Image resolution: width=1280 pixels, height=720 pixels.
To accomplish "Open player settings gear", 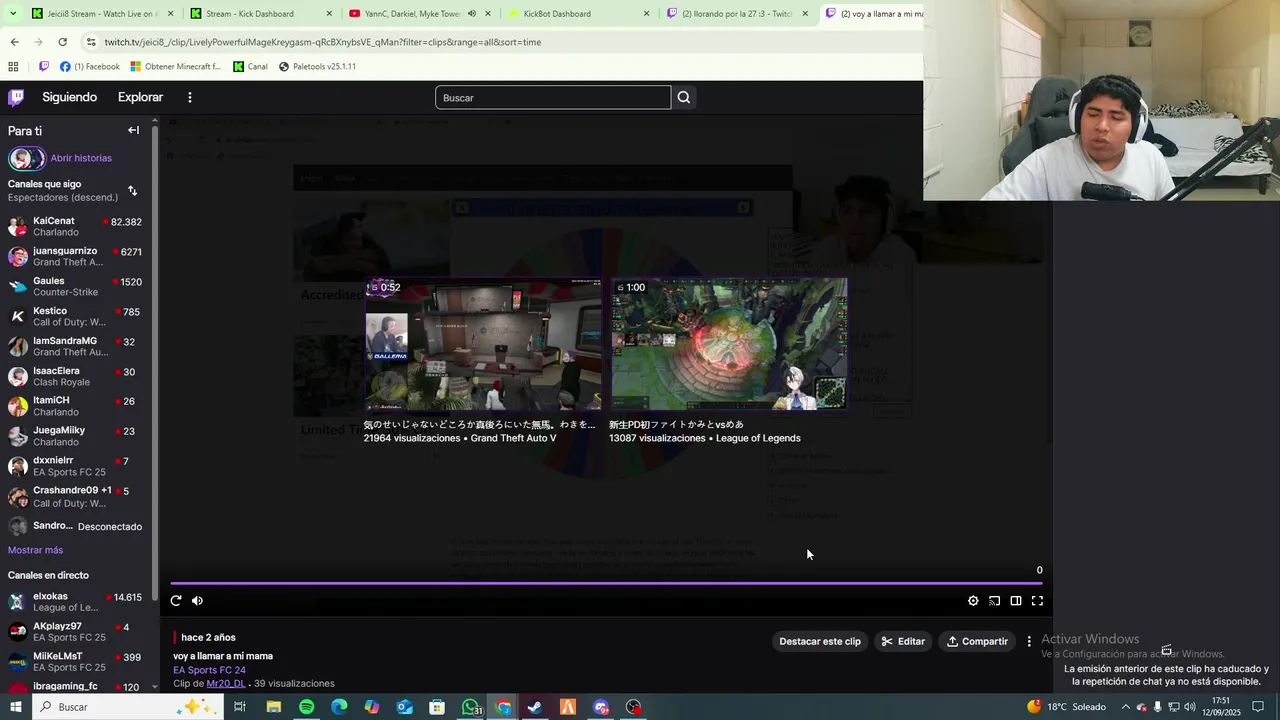I will (x=973, y=601).
